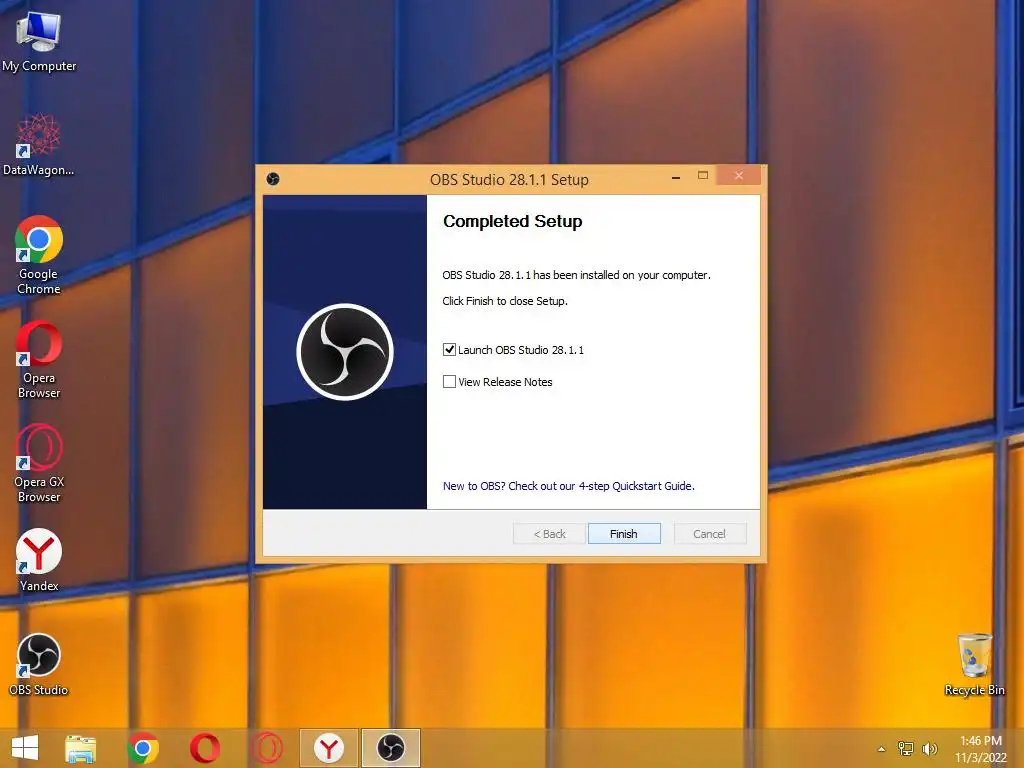Click the Back button in Setup
Screen dimensions: 1024x768
coord(549,534)
